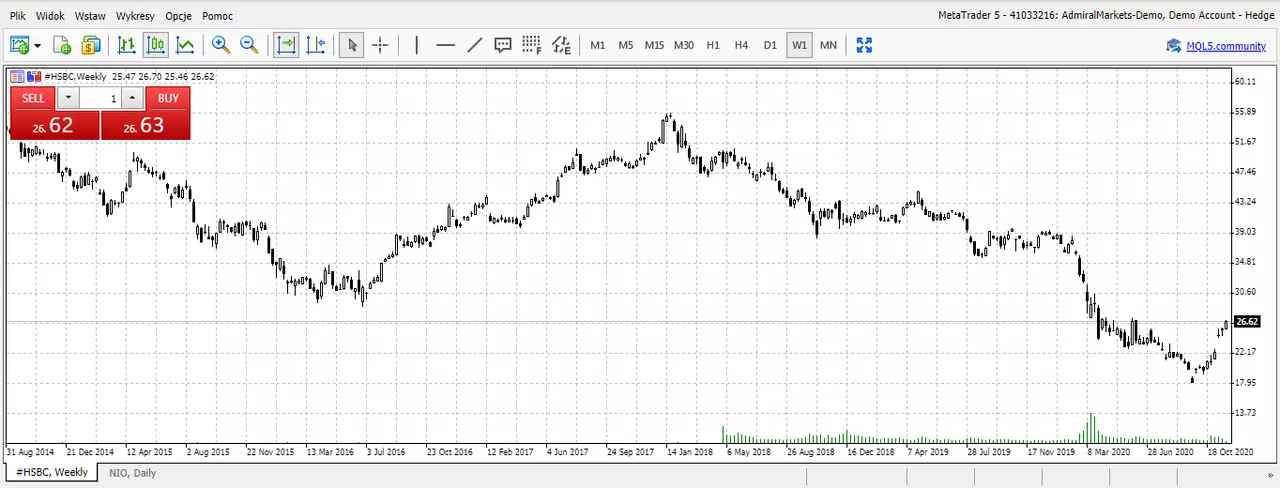Click the trade volume input field
This screenshot has height=488, width=1280.
(x=100, y=98)
